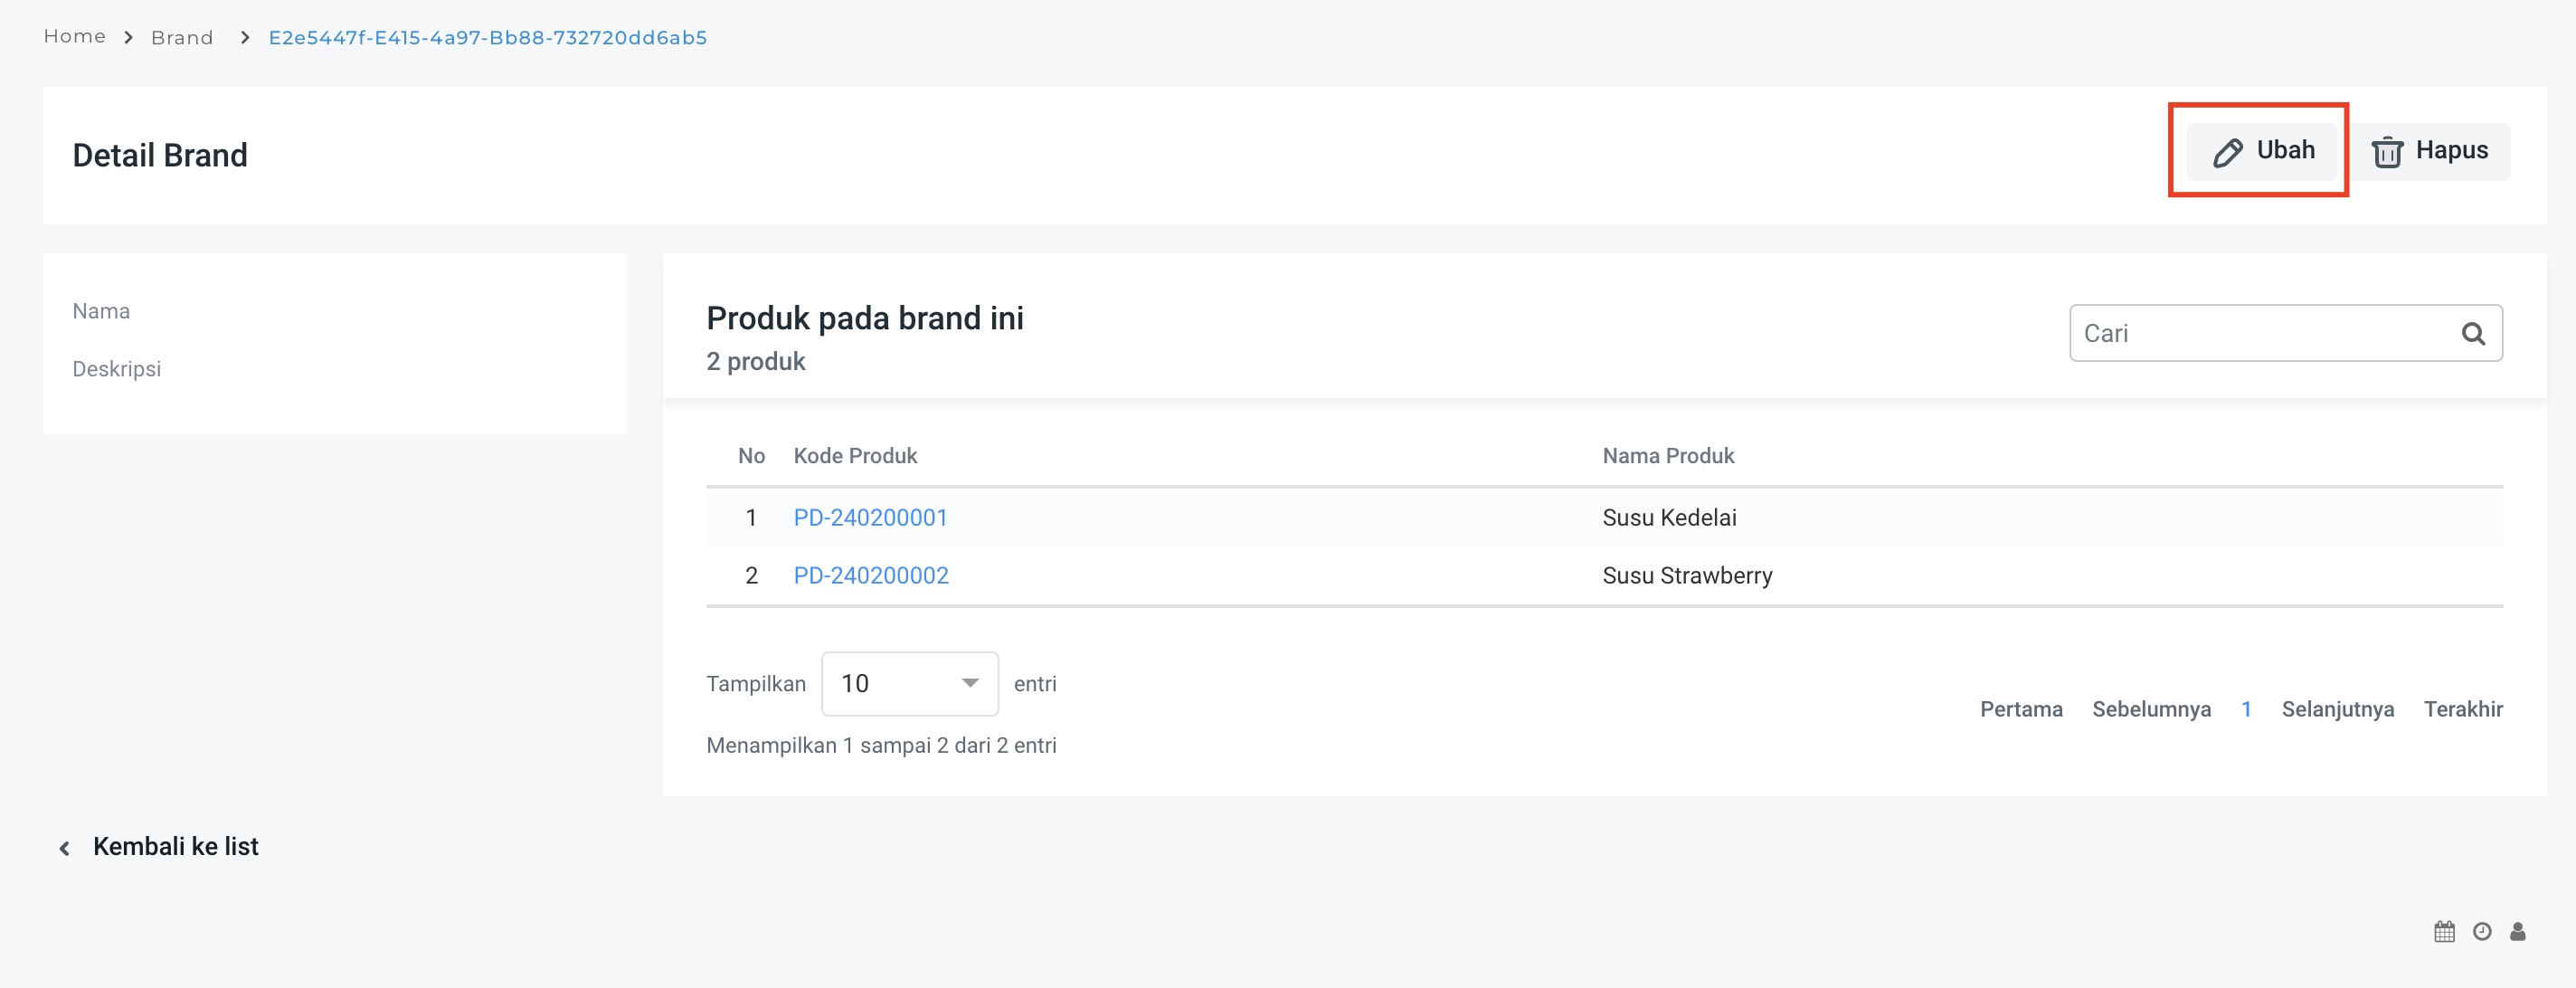This screenshot has width=2576, height=988.
Task: Open Brand in the breadcrumb
Action: coord(182,38)
